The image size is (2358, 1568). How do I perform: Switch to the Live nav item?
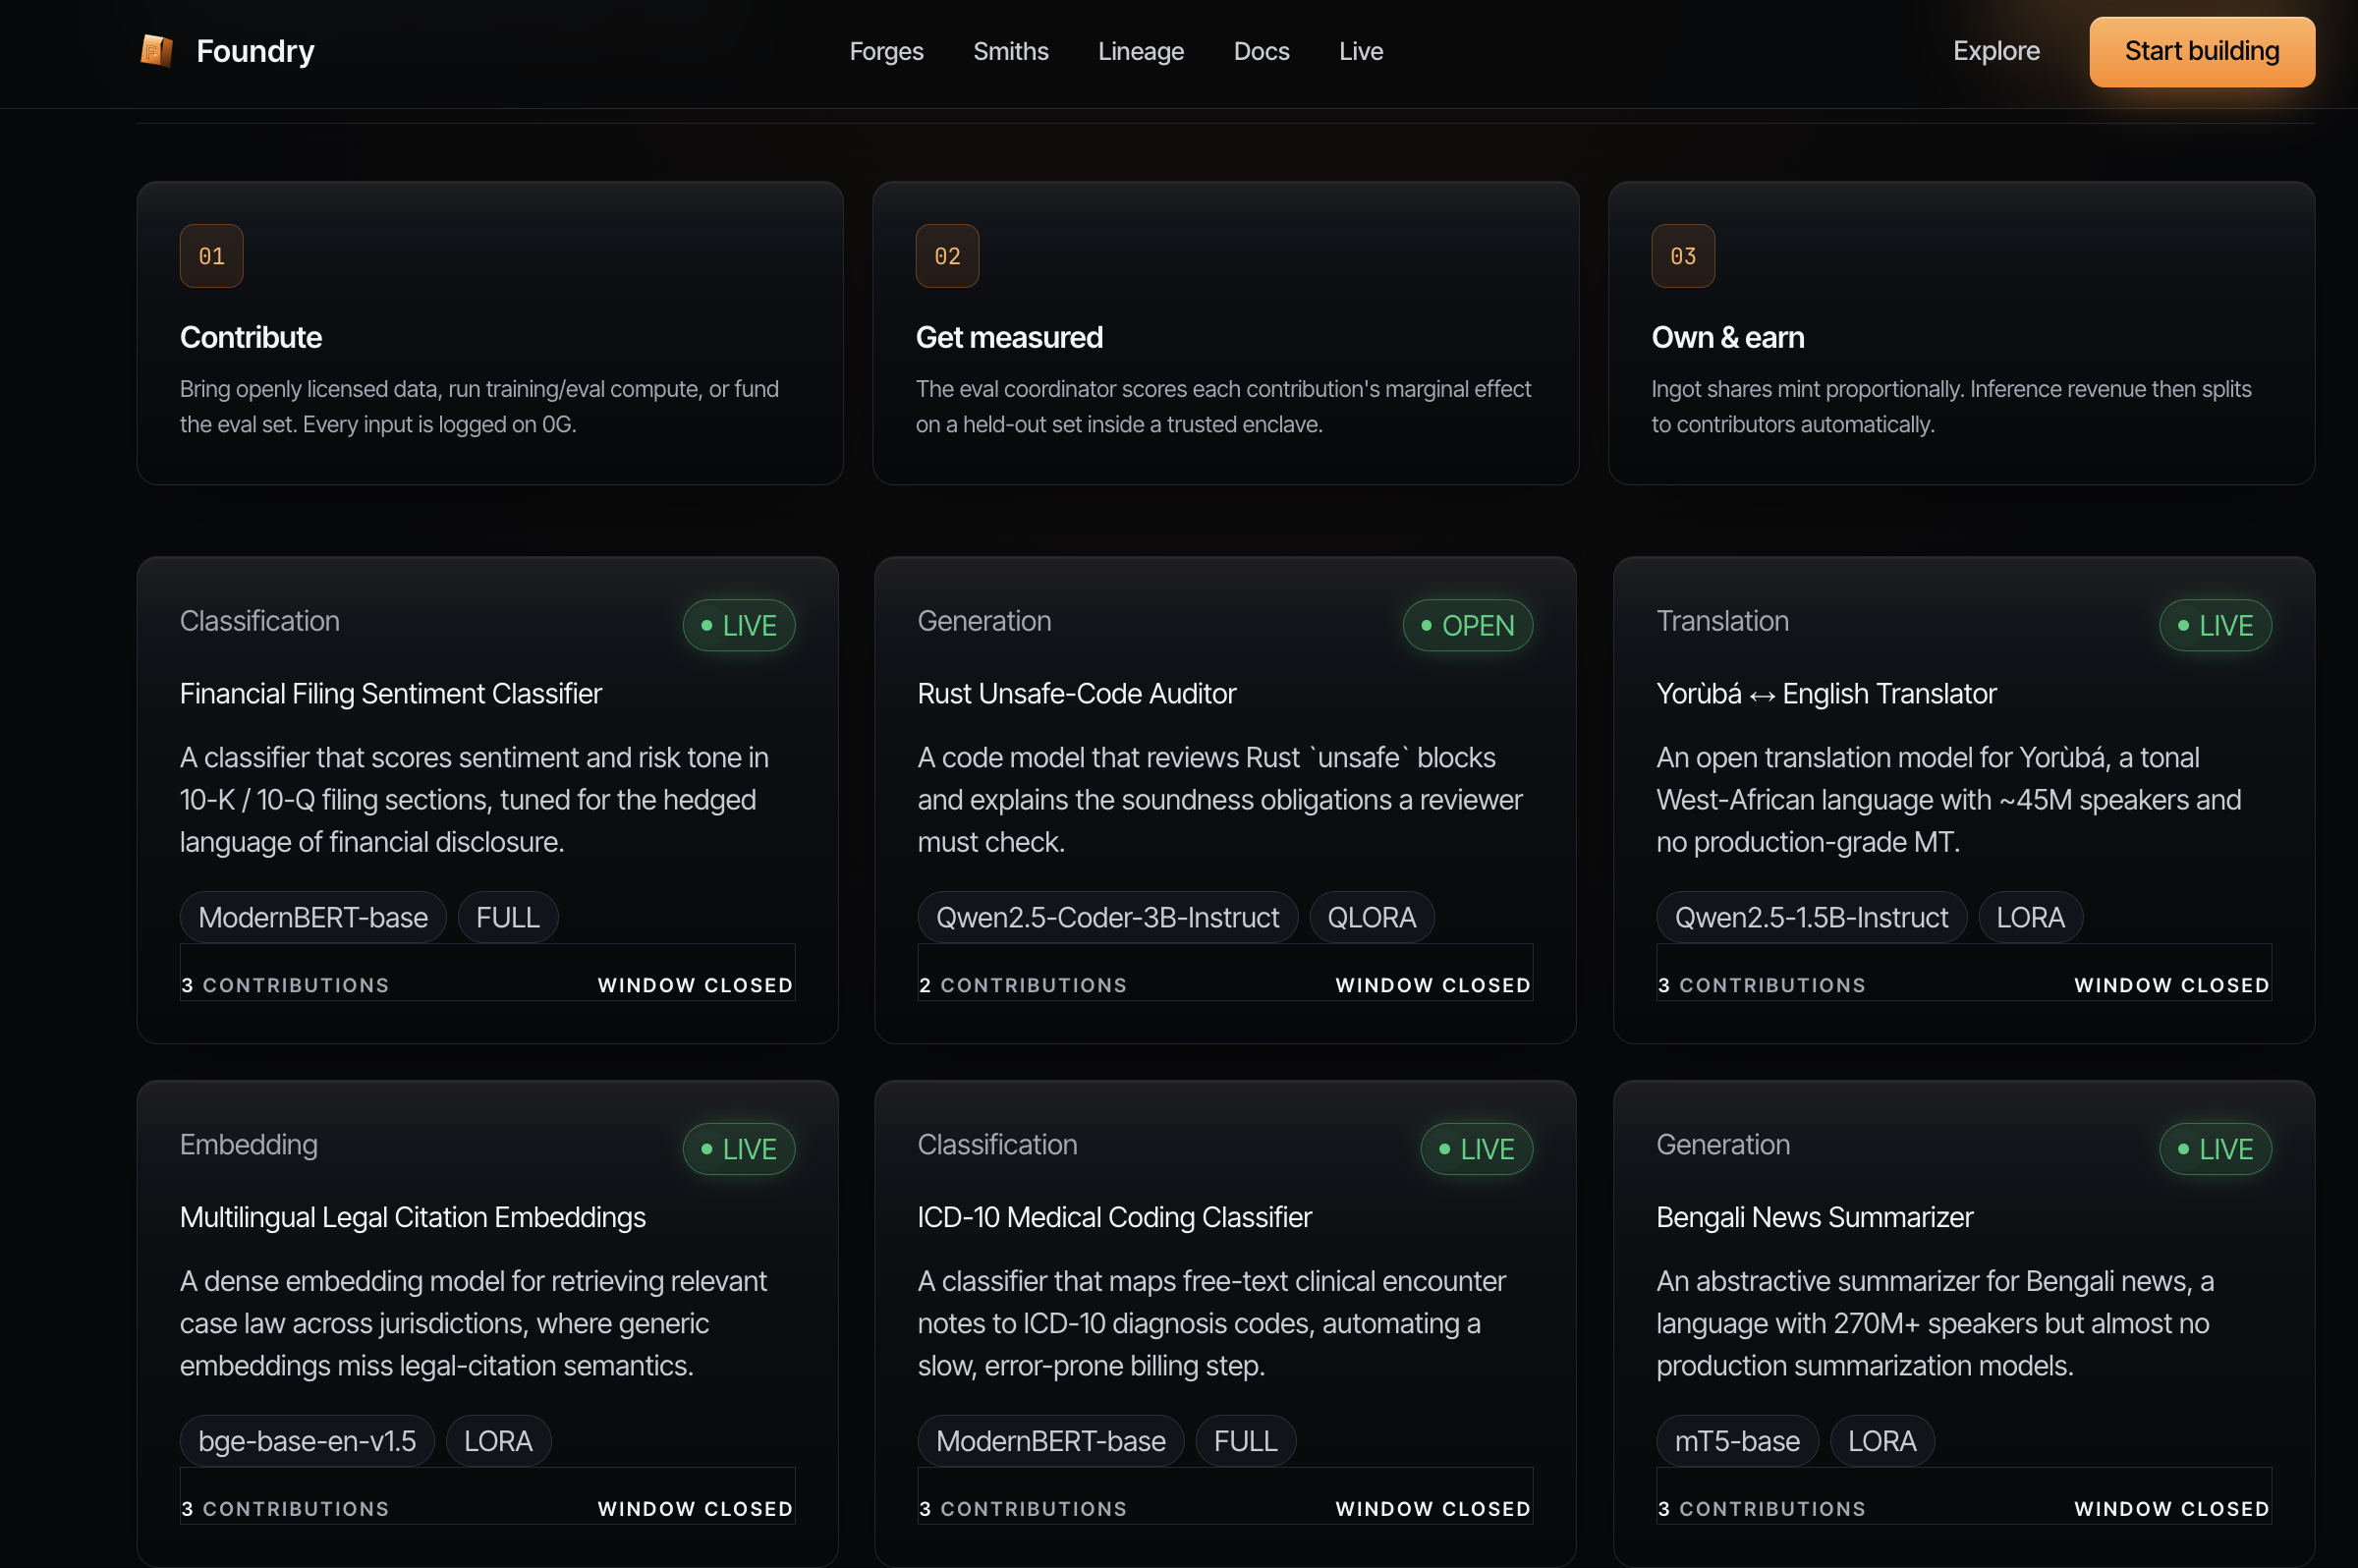pyautogui.click(x=1360, y=51)
